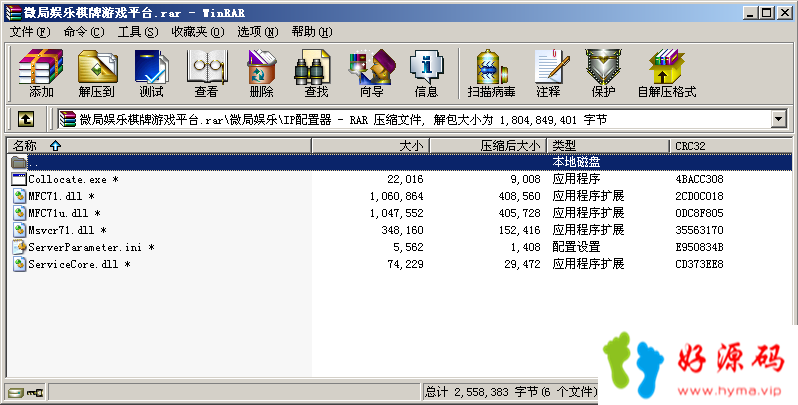Image resolution: width=798 pixels, height=405 pixels.
Task: Open the 收藏夹(O) menu
Action: (x=198, y=32)
